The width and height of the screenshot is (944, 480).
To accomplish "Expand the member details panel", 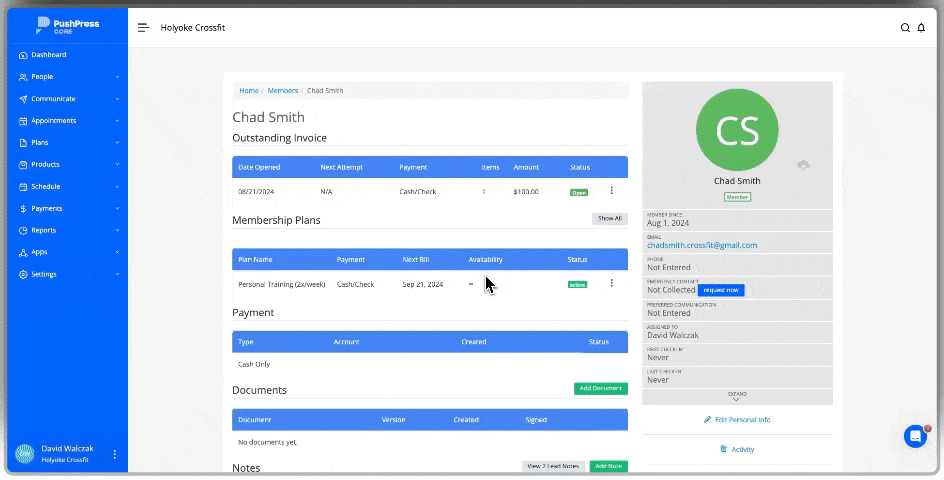I will pos(737,397).
